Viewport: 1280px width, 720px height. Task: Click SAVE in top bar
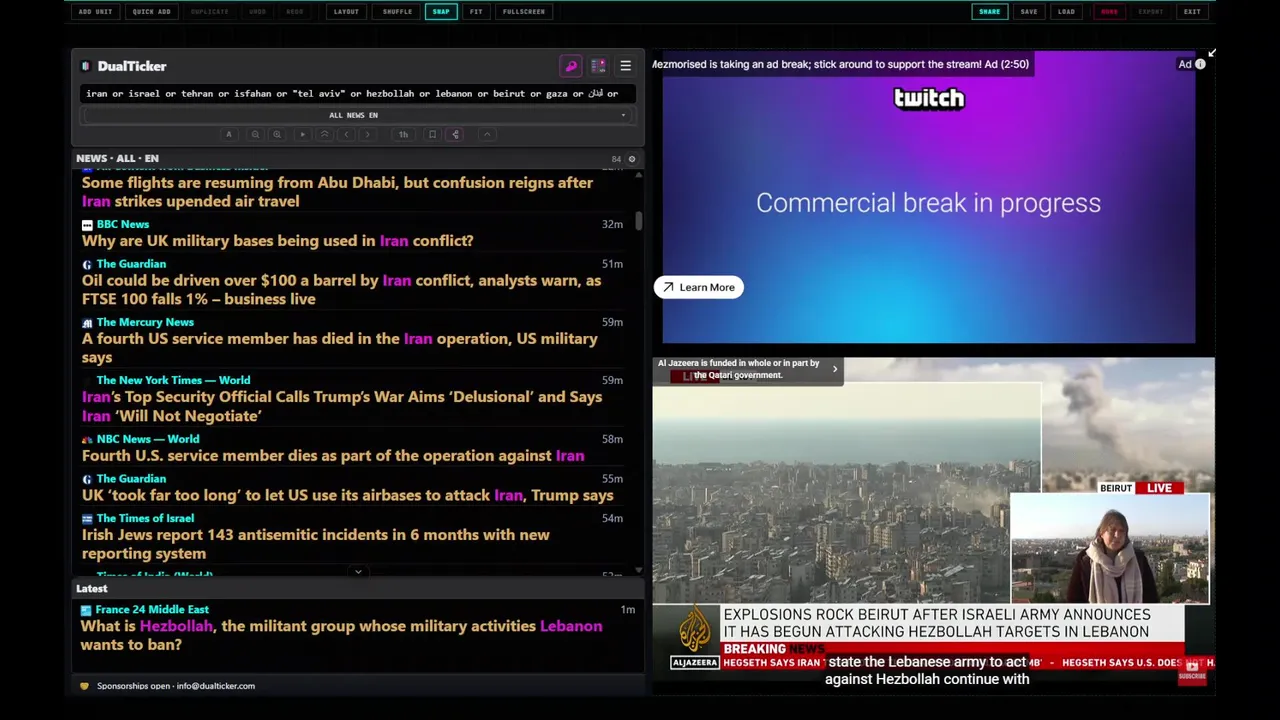pos(1029,12)
